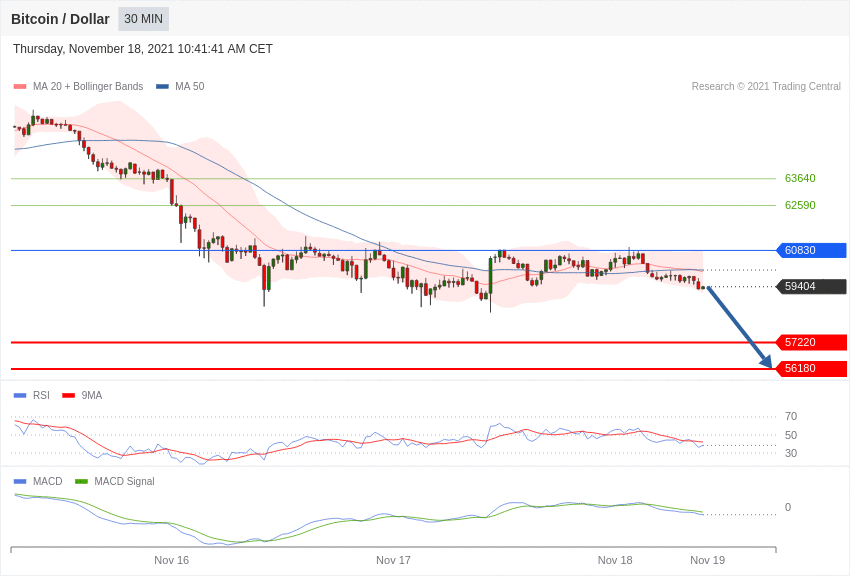Click the red 56180 support price tag

812,368
